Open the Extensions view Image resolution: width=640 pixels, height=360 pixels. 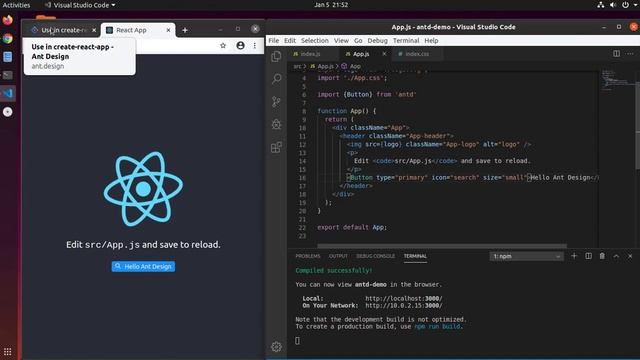(276, 147)
